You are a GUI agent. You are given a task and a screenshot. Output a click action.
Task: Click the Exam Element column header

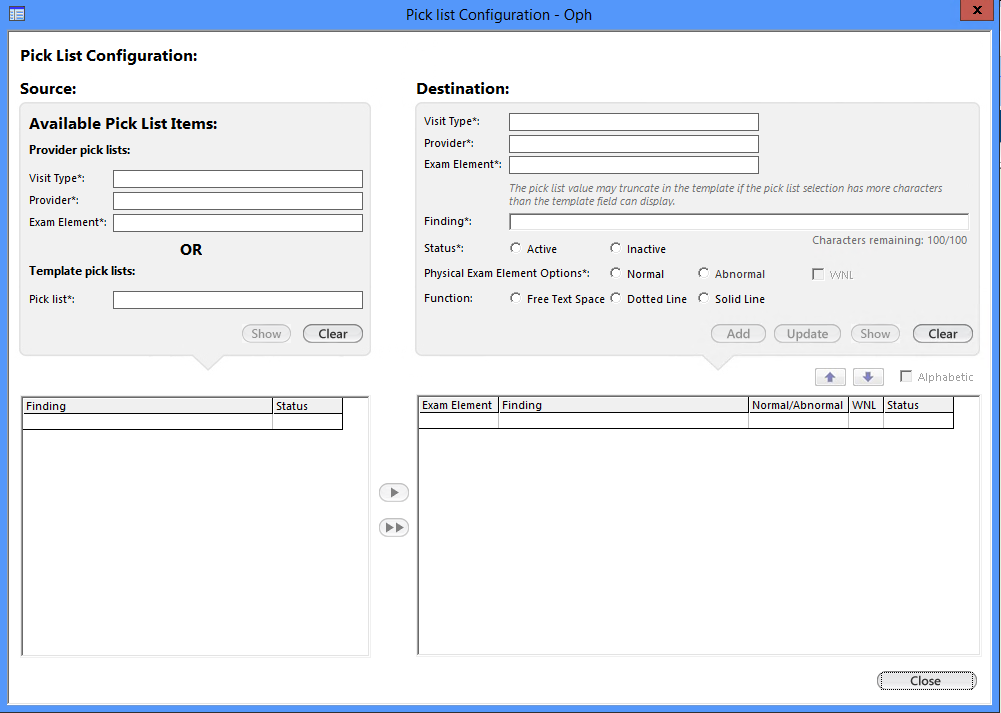458,405
